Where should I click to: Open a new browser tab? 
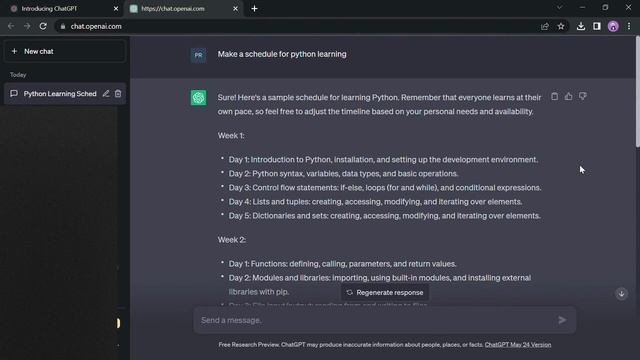click(254, 9)
